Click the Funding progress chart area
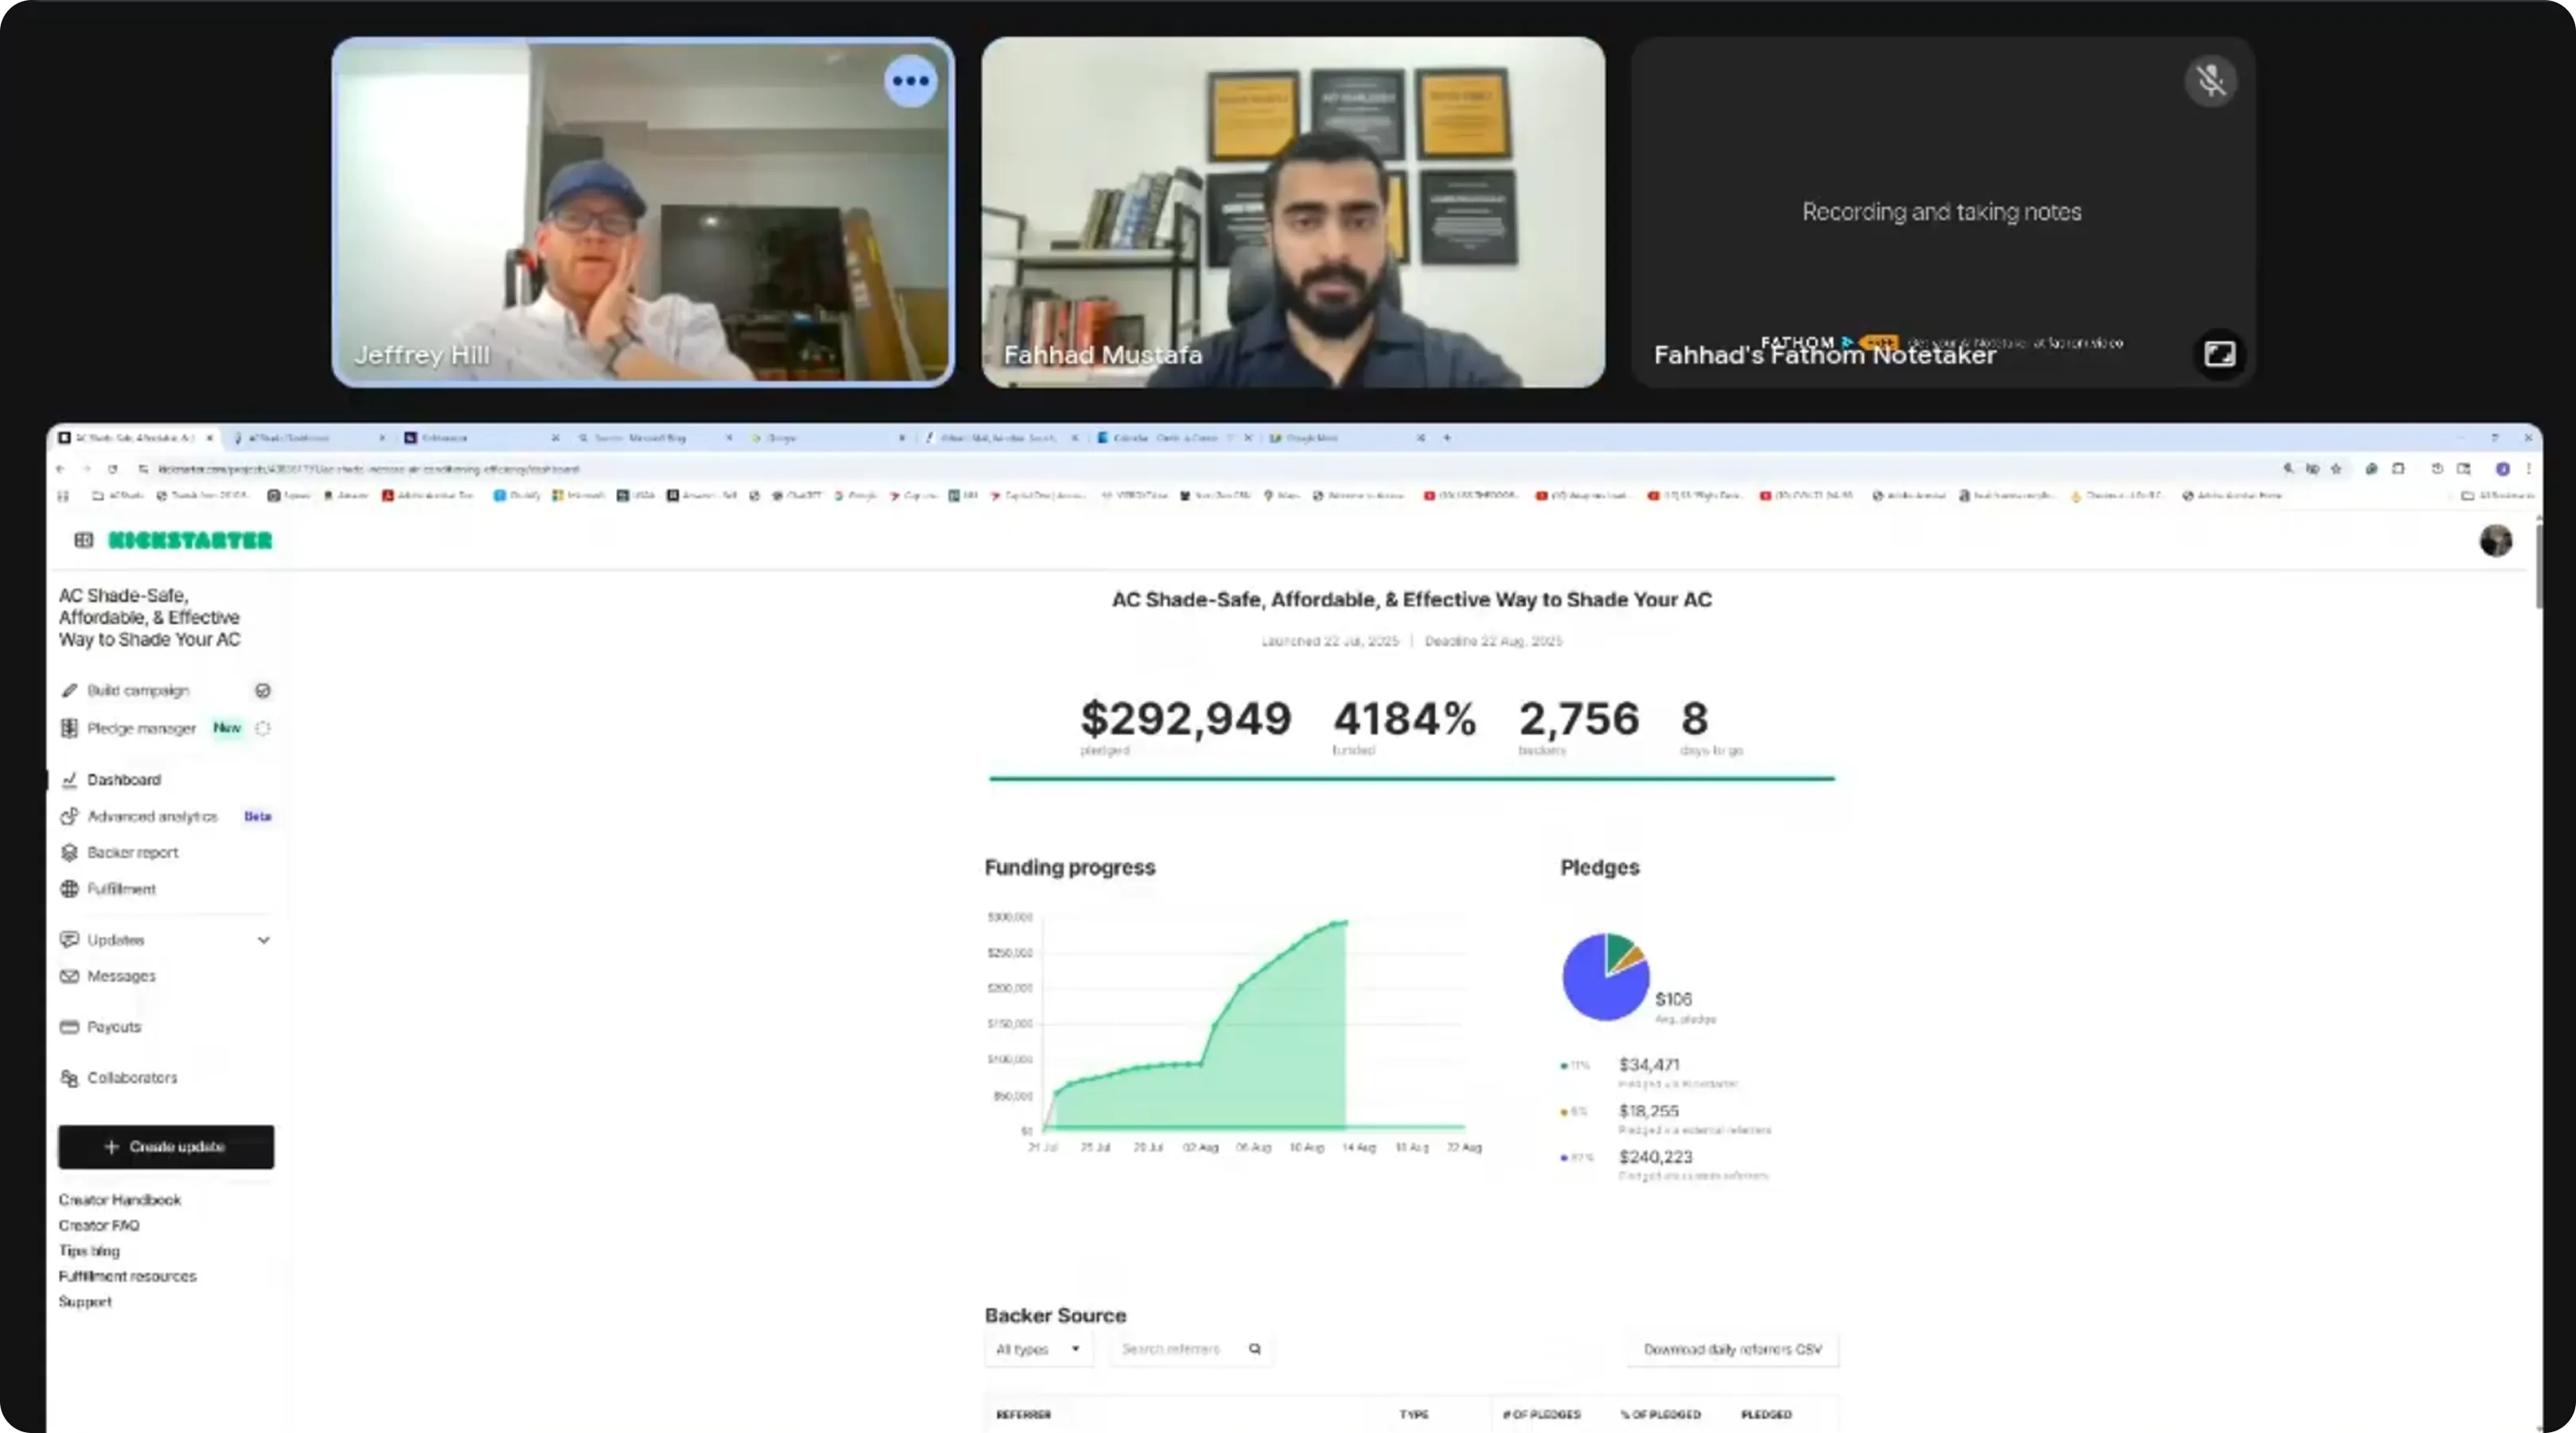This screenshot has width=2576, height=1433. tap(1254, 1025)
